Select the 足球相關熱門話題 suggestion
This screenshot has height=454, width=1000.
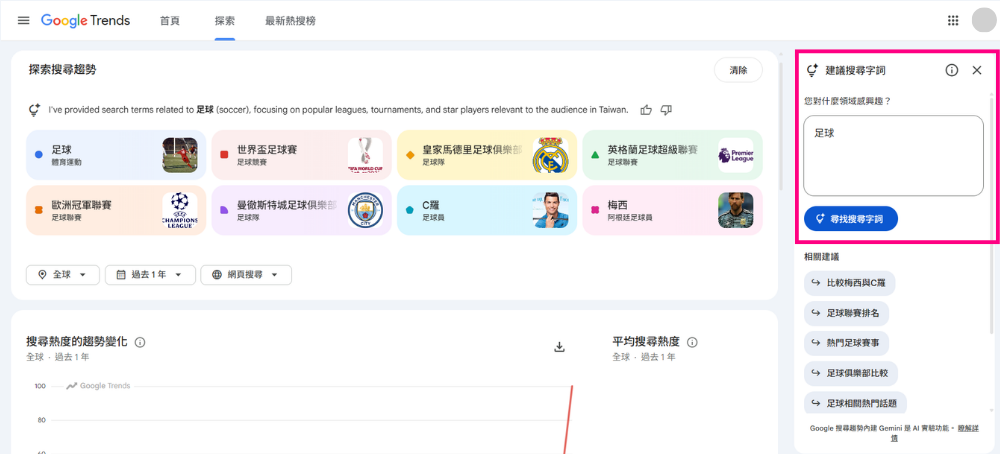tap(855, 403)
